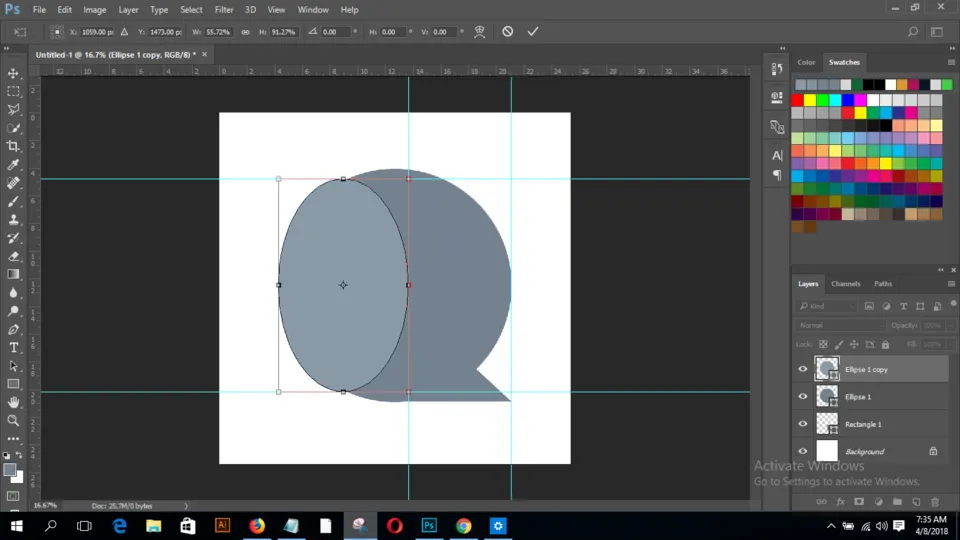Viewport: 960px width, 540px height.
Task: Open the Layers panel menu
Action: coord(951,284)
